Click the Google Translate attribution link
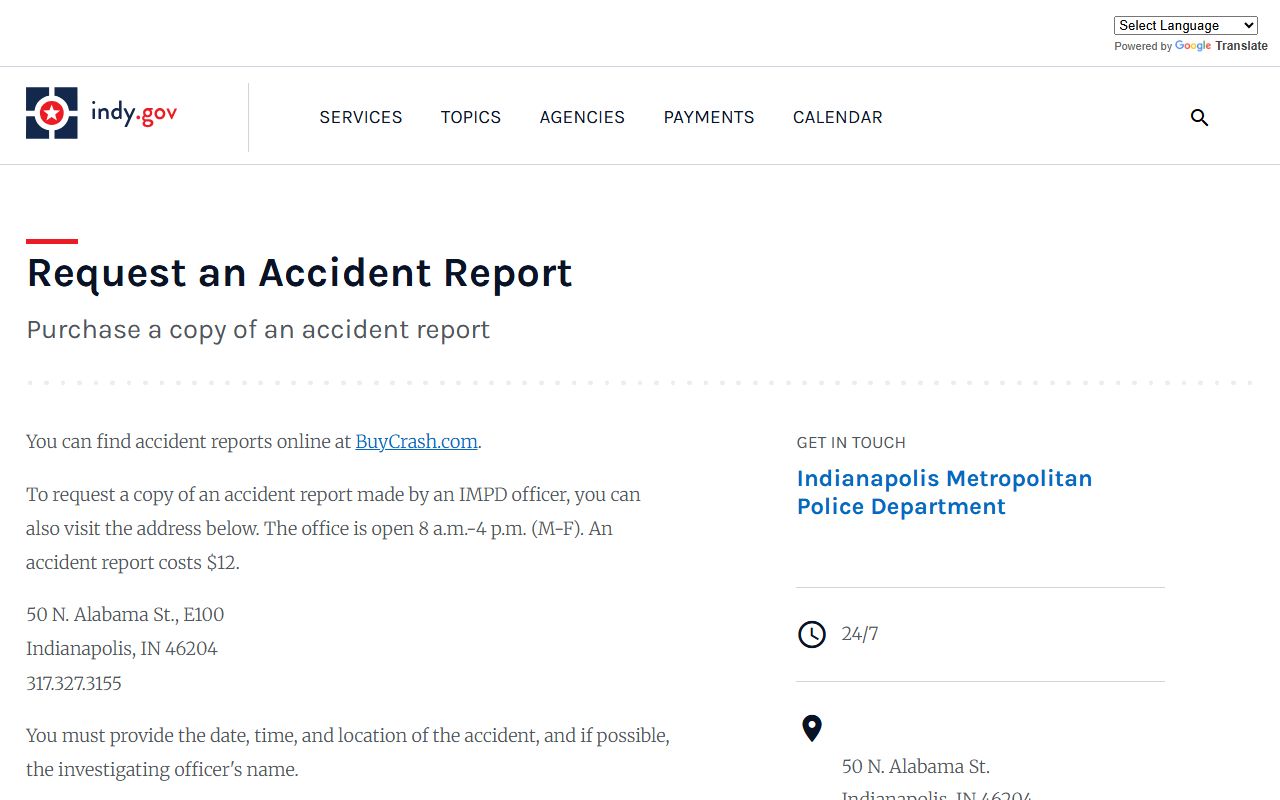 click(1221, 46)
